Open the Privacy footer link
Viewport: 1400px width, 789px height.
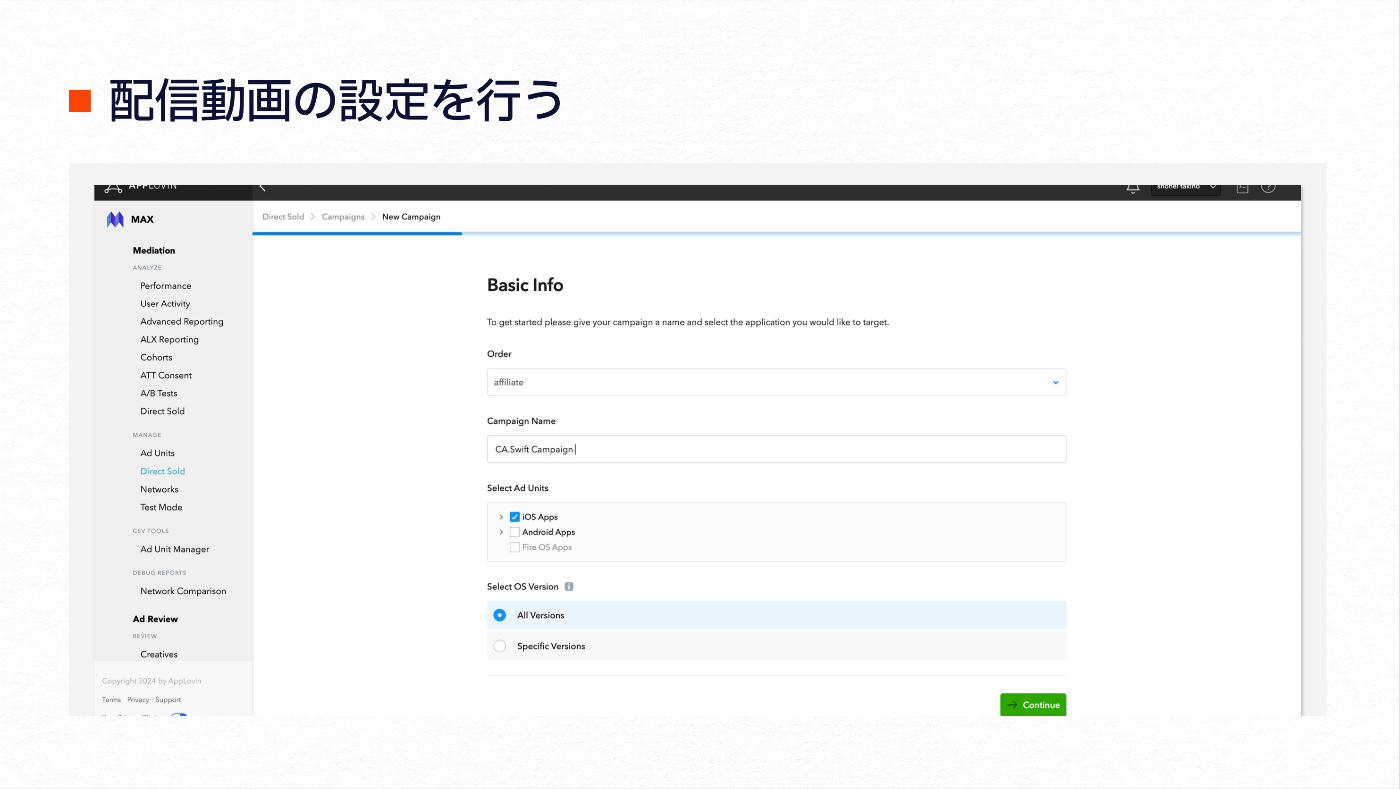coord(138,700)
